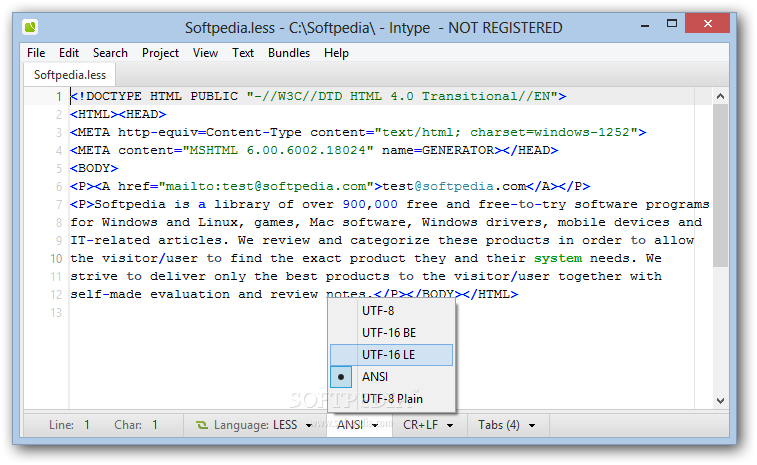Click the word 'strive' on line 11
Viewport: 757px width, 465px height.
(x=94, y=276)
